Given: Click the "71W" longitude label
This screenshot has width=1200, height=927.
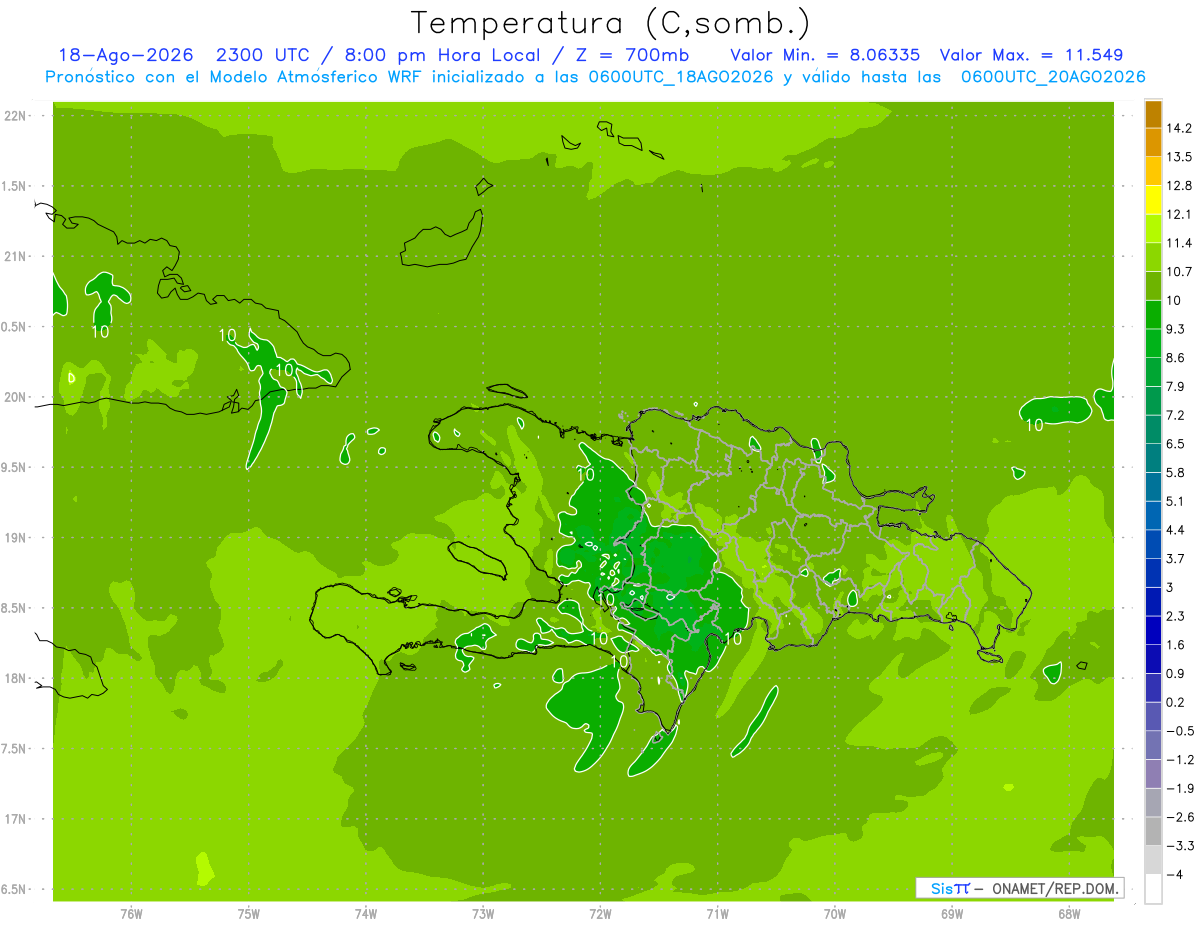Looking at the screenshot, I should (717, 914).
